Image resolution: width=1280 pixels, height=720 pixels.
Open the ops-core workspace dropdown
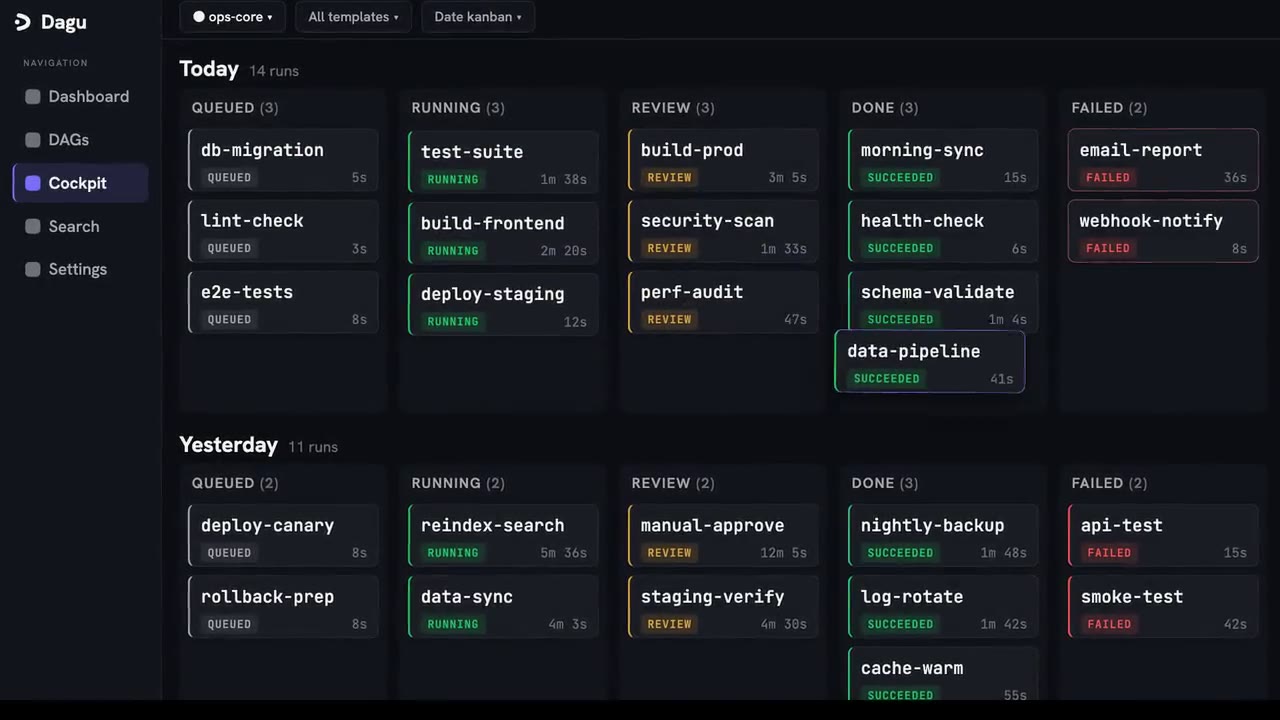pos(233,17)
